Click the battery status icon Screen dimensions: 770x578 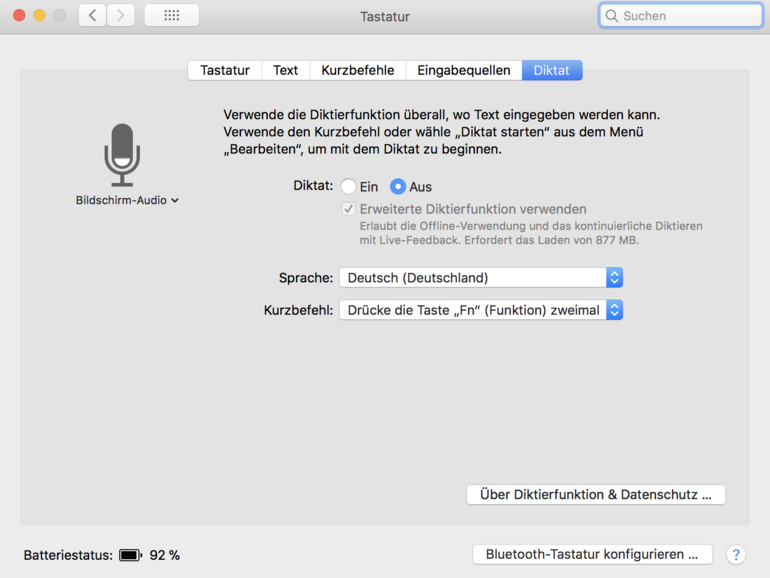[x=131, y=555]
